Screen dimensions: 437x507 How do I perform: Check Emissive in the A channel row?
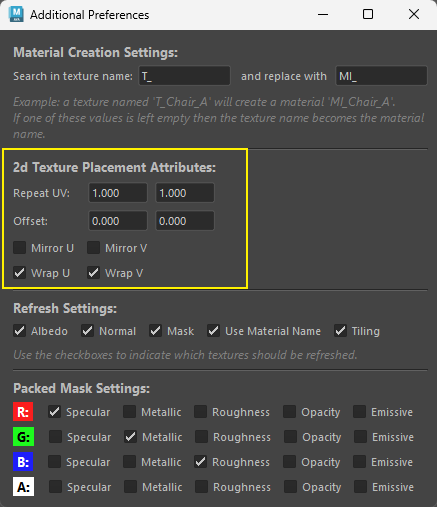pyautogui.click(x=360, y=487)
